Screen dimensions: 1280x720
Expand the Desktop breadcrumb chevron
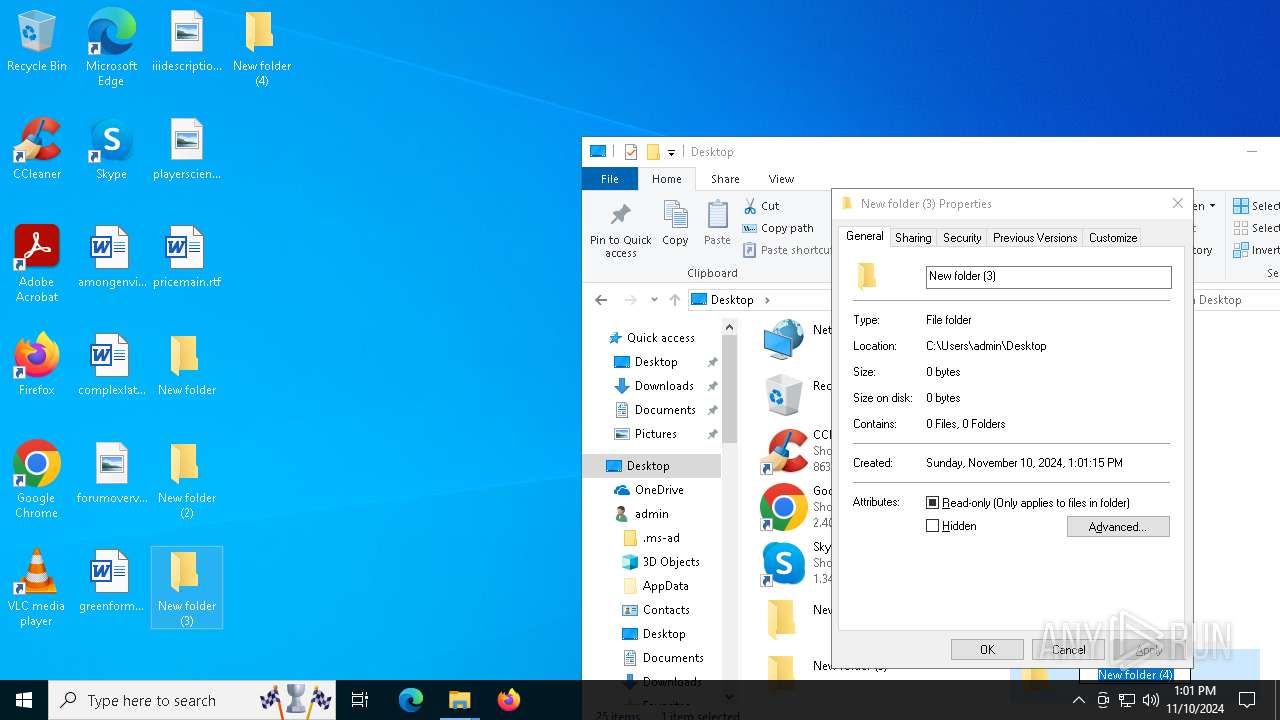click(767, 300)
